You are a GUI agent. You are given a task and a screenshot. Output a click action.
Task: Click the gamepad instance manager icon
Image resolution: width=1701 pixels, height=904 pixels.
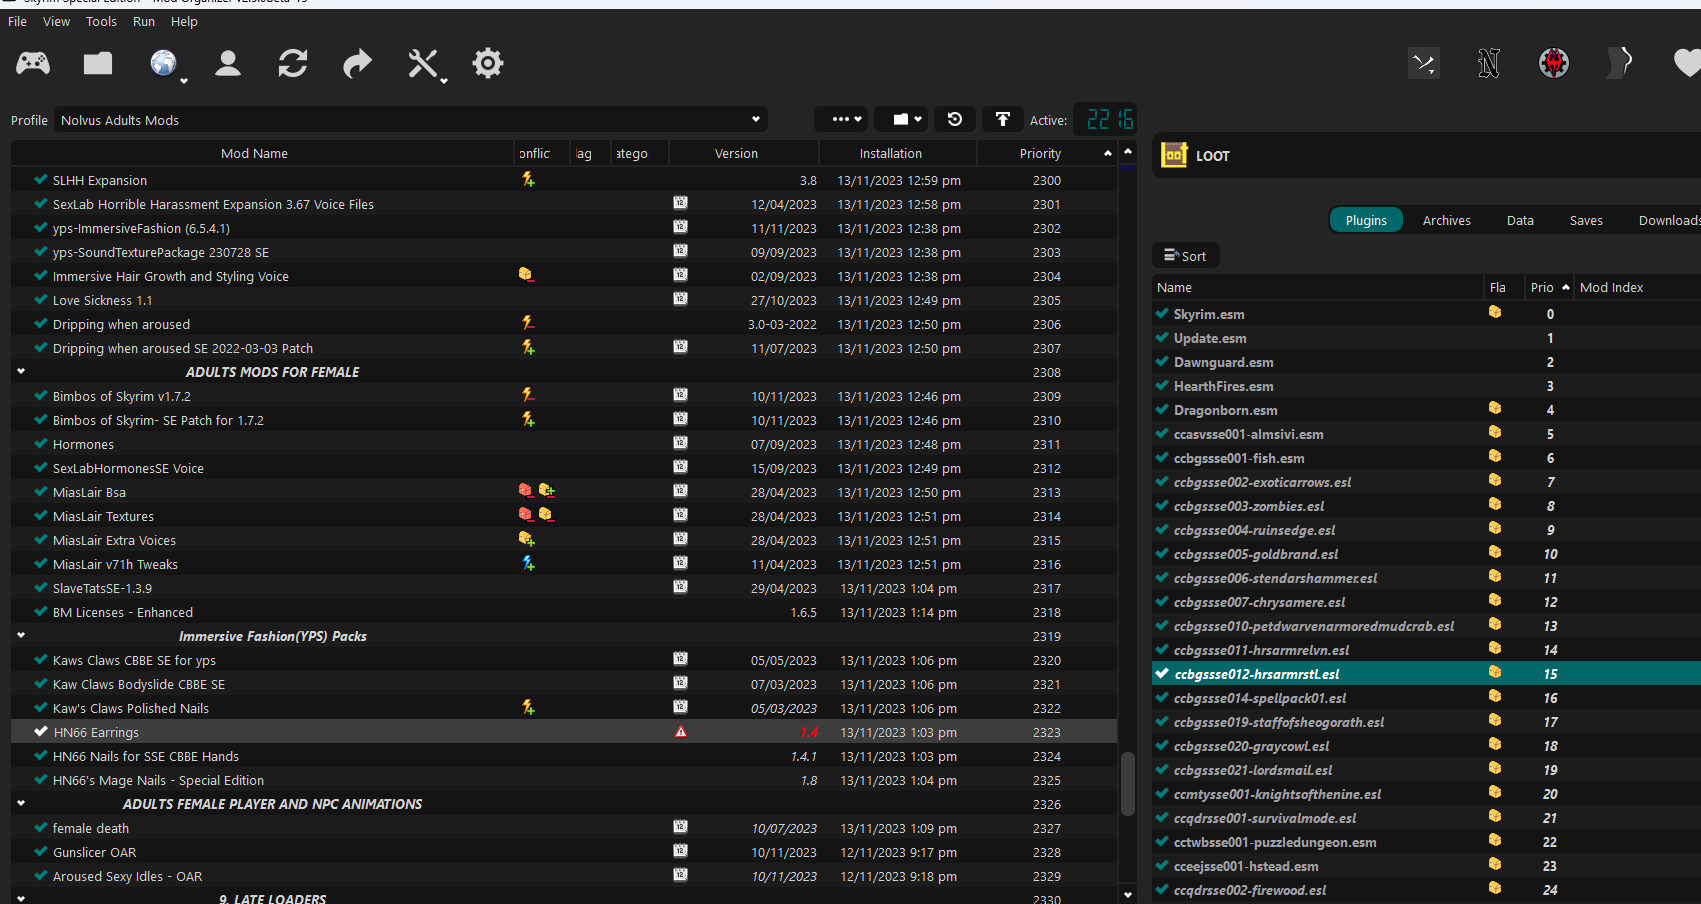click(33, 64)
